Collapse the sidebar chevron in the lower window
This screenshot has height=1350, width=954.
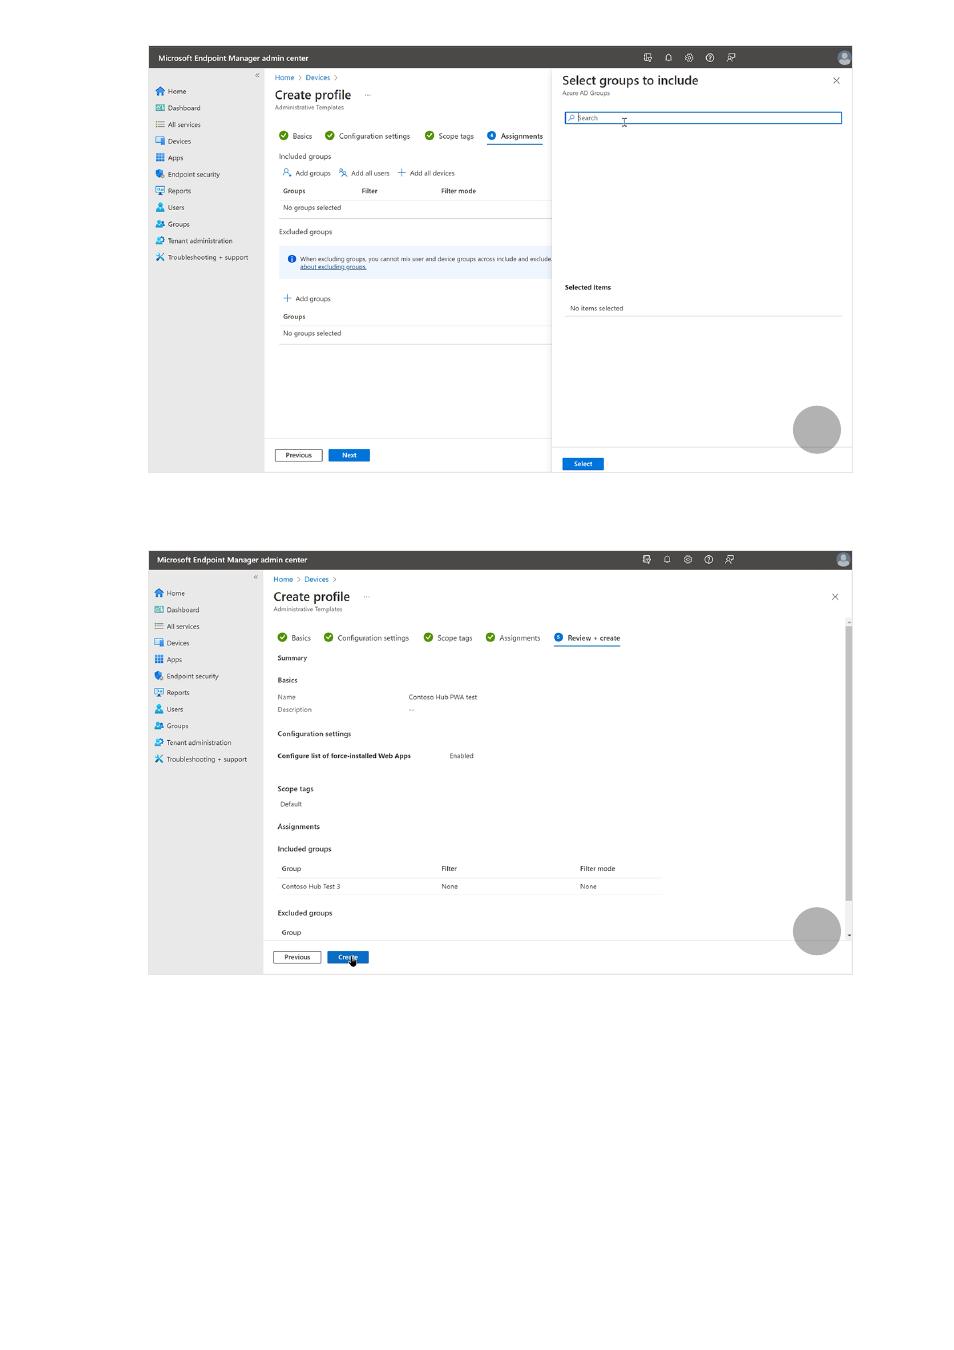point(256,577)
